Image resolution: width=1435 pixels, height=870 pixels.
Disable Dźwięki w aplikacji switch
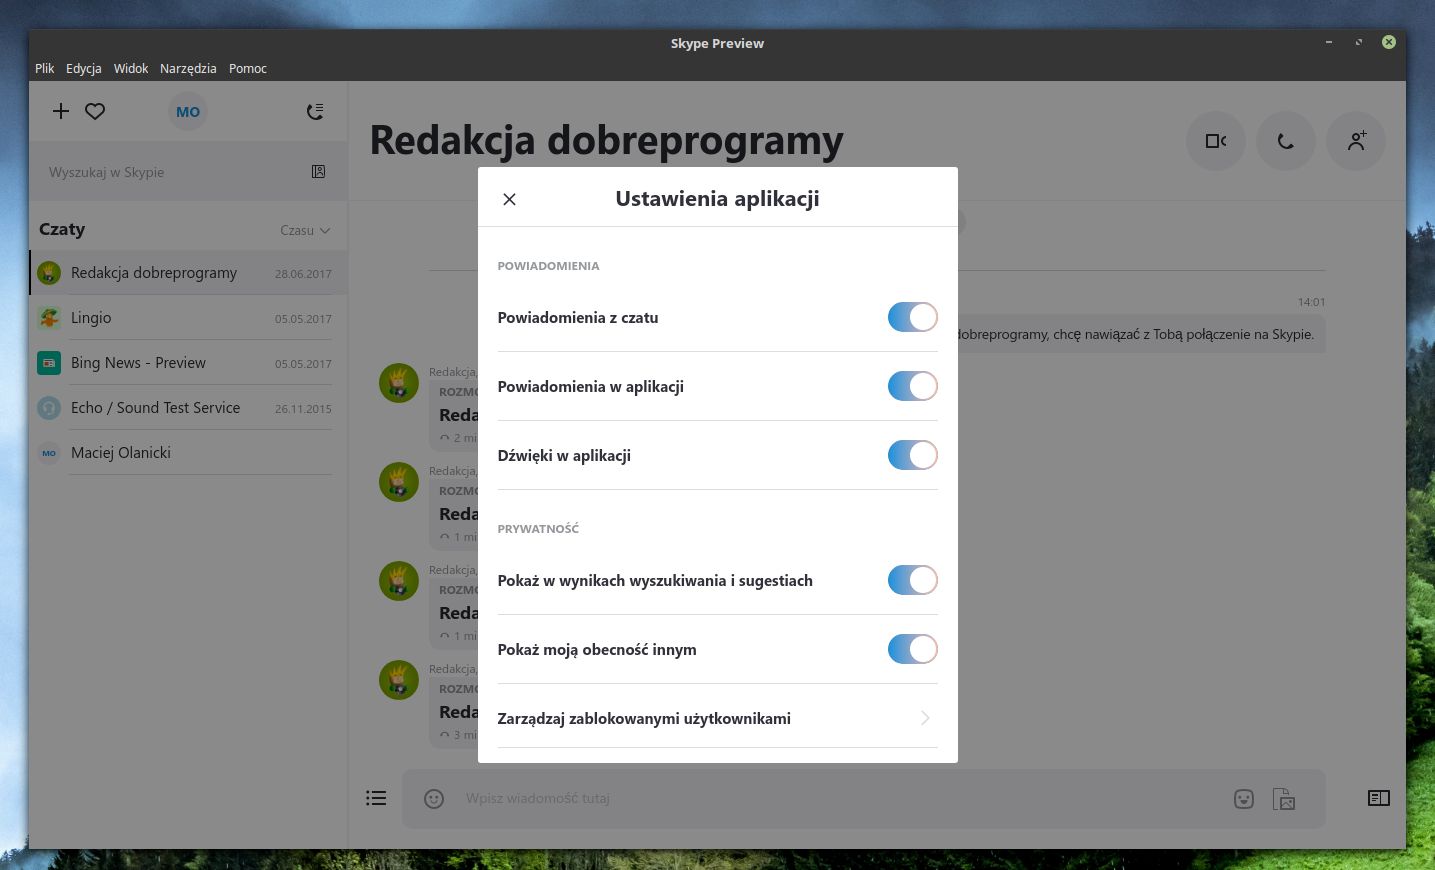913,455
